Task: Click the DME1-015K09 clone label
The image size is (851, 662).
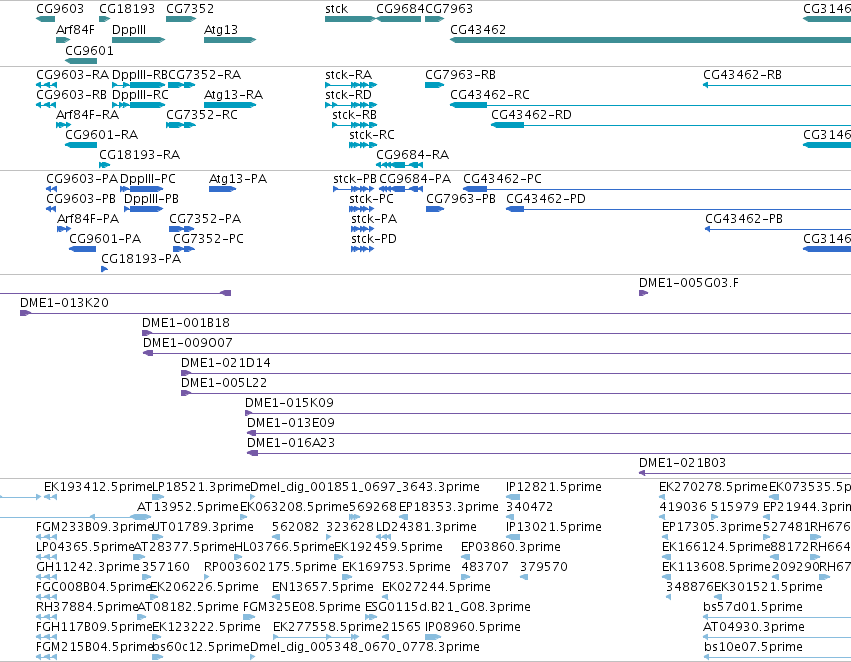Action: pyautogui.click(x=289, y=403)
